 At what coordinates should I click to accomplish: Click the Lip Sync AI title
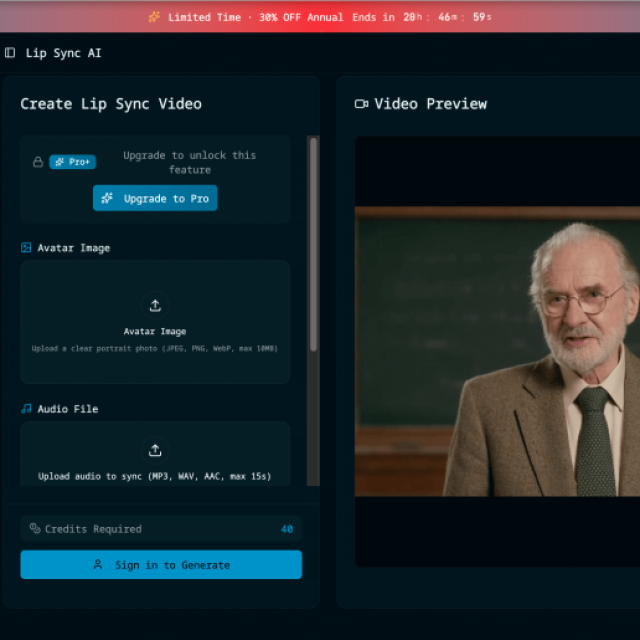[63, 53]
